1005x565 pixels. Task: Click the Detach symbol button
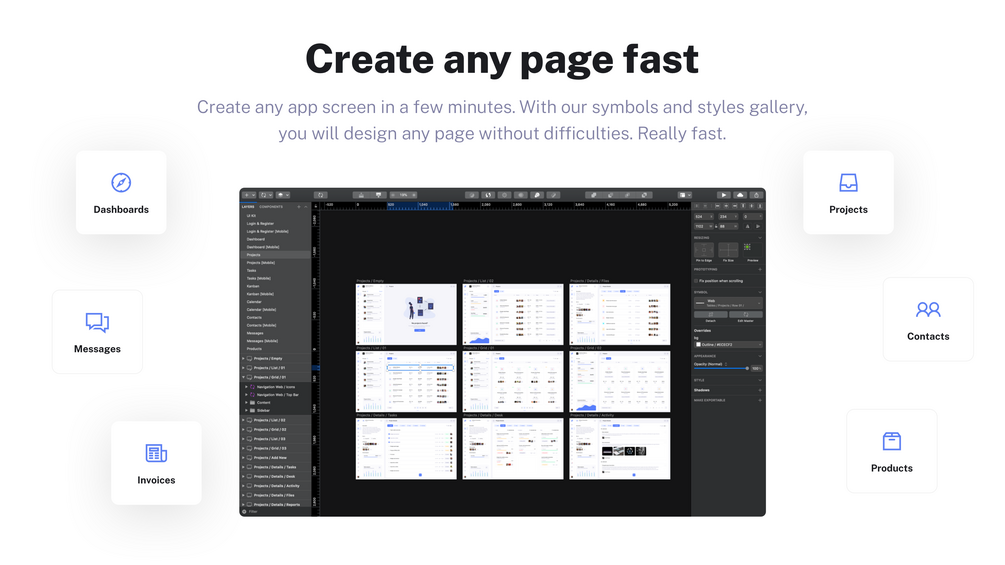(x=711, y=315)
